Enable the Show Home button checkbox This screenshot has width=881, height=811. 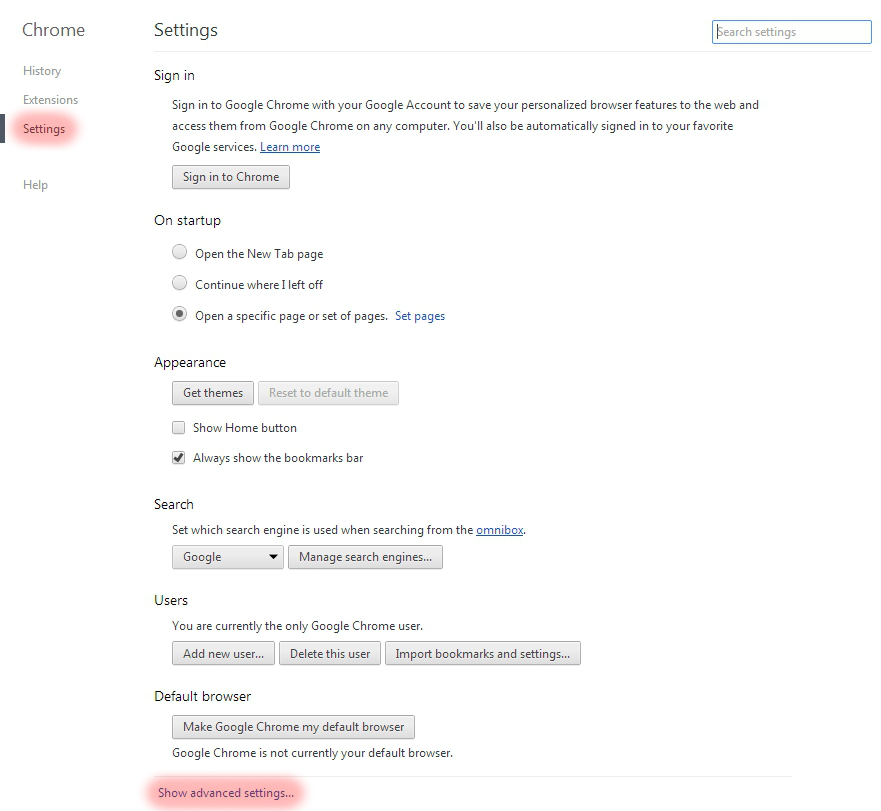(179, 428)
